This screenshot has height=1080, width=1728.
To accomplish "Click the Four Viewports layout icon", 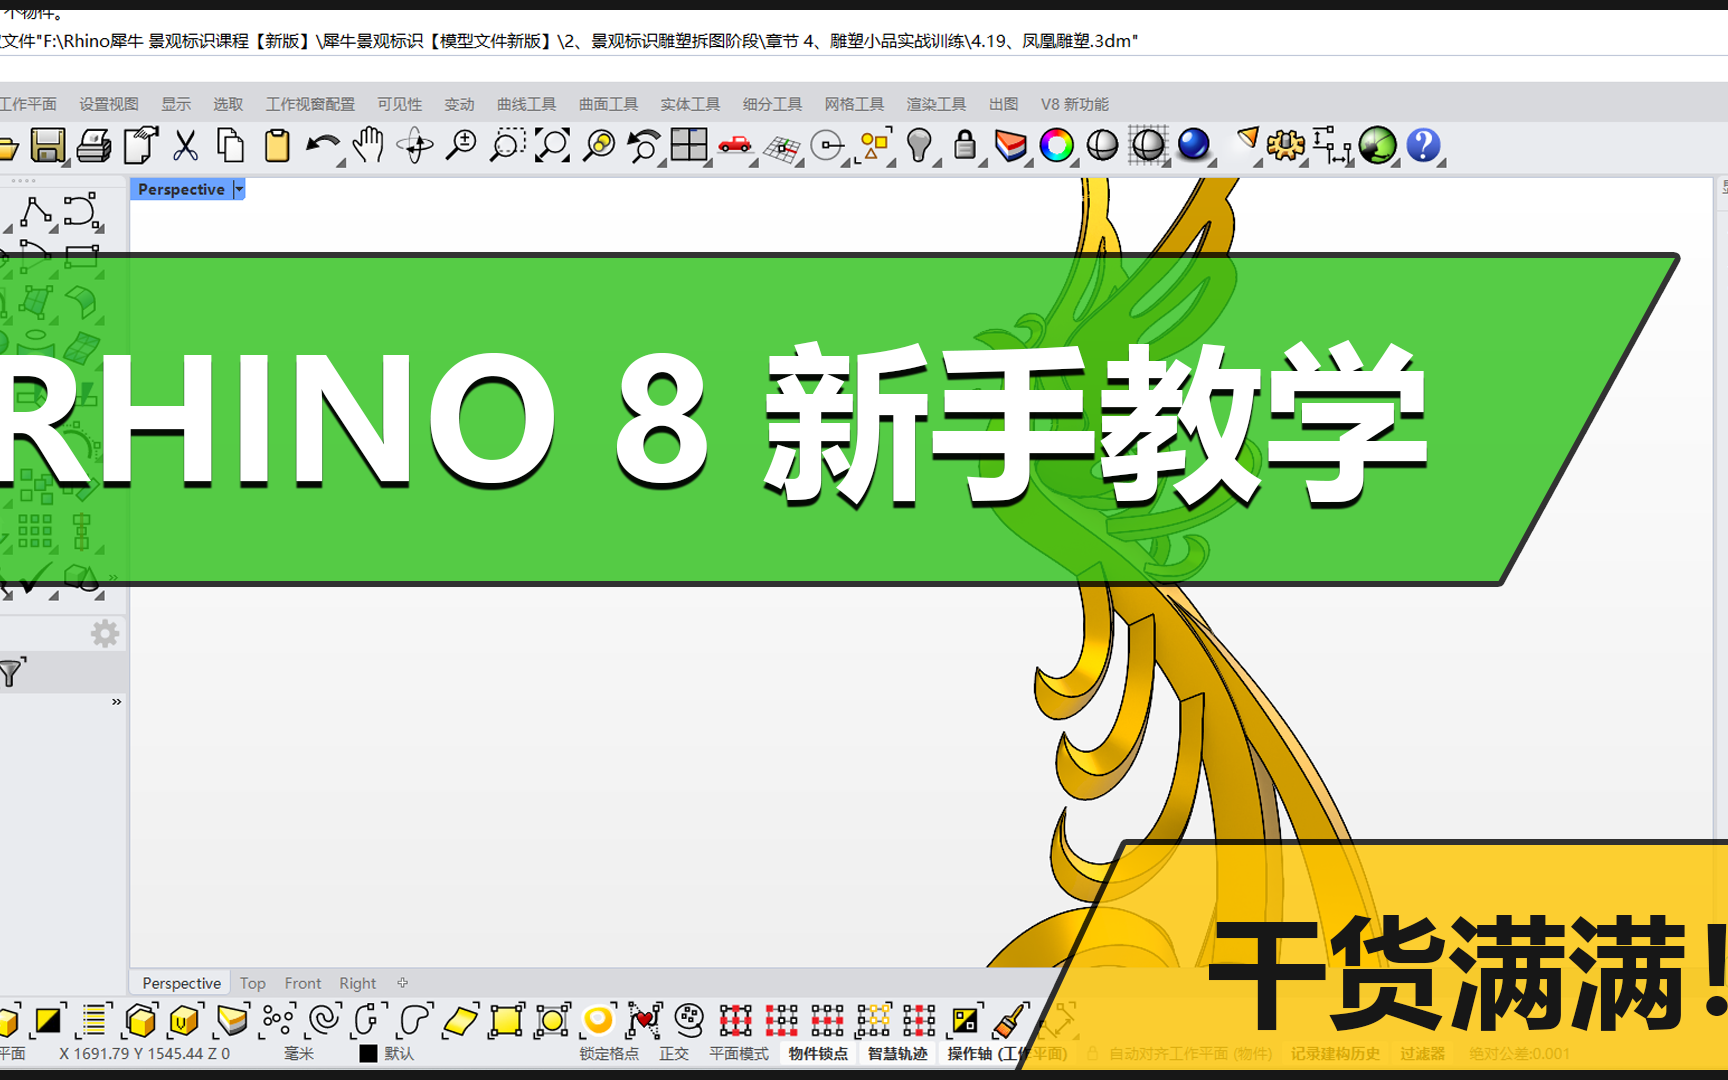I will click(x=689, y=146).
